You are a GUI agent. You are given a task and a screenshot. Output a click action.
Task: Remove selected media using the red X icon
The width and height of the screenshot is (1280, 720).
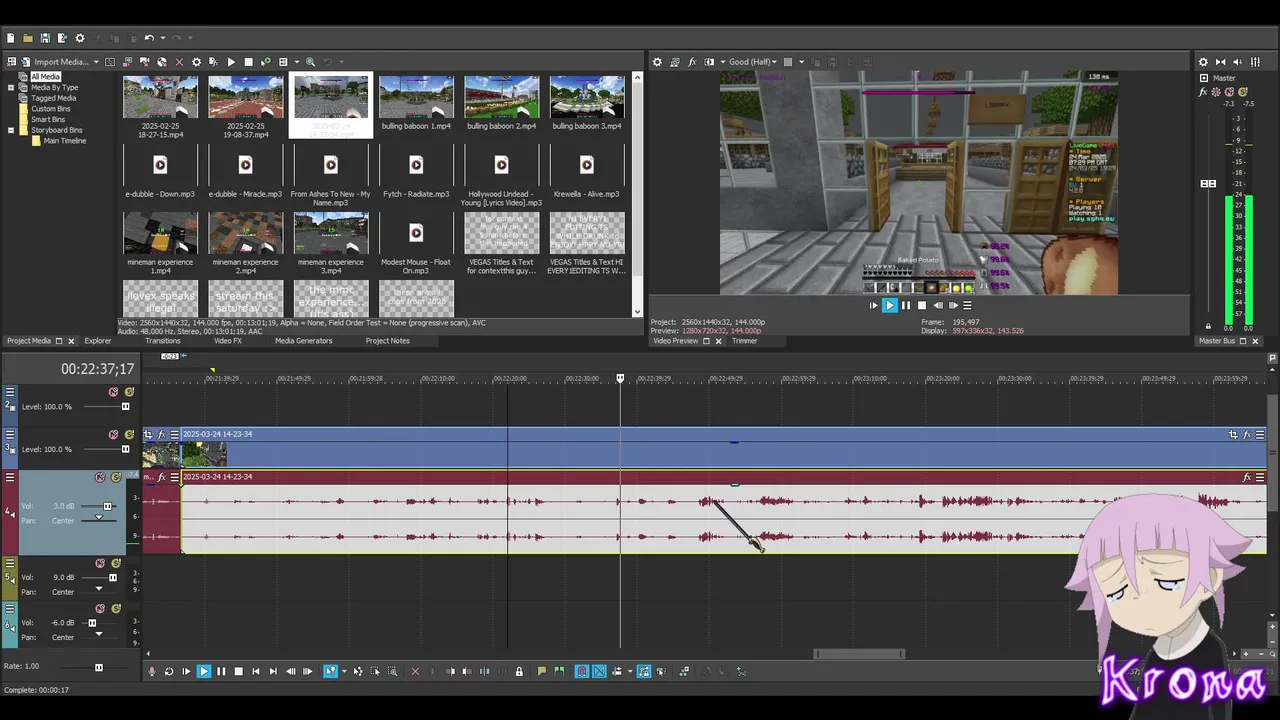pos(179,62)
